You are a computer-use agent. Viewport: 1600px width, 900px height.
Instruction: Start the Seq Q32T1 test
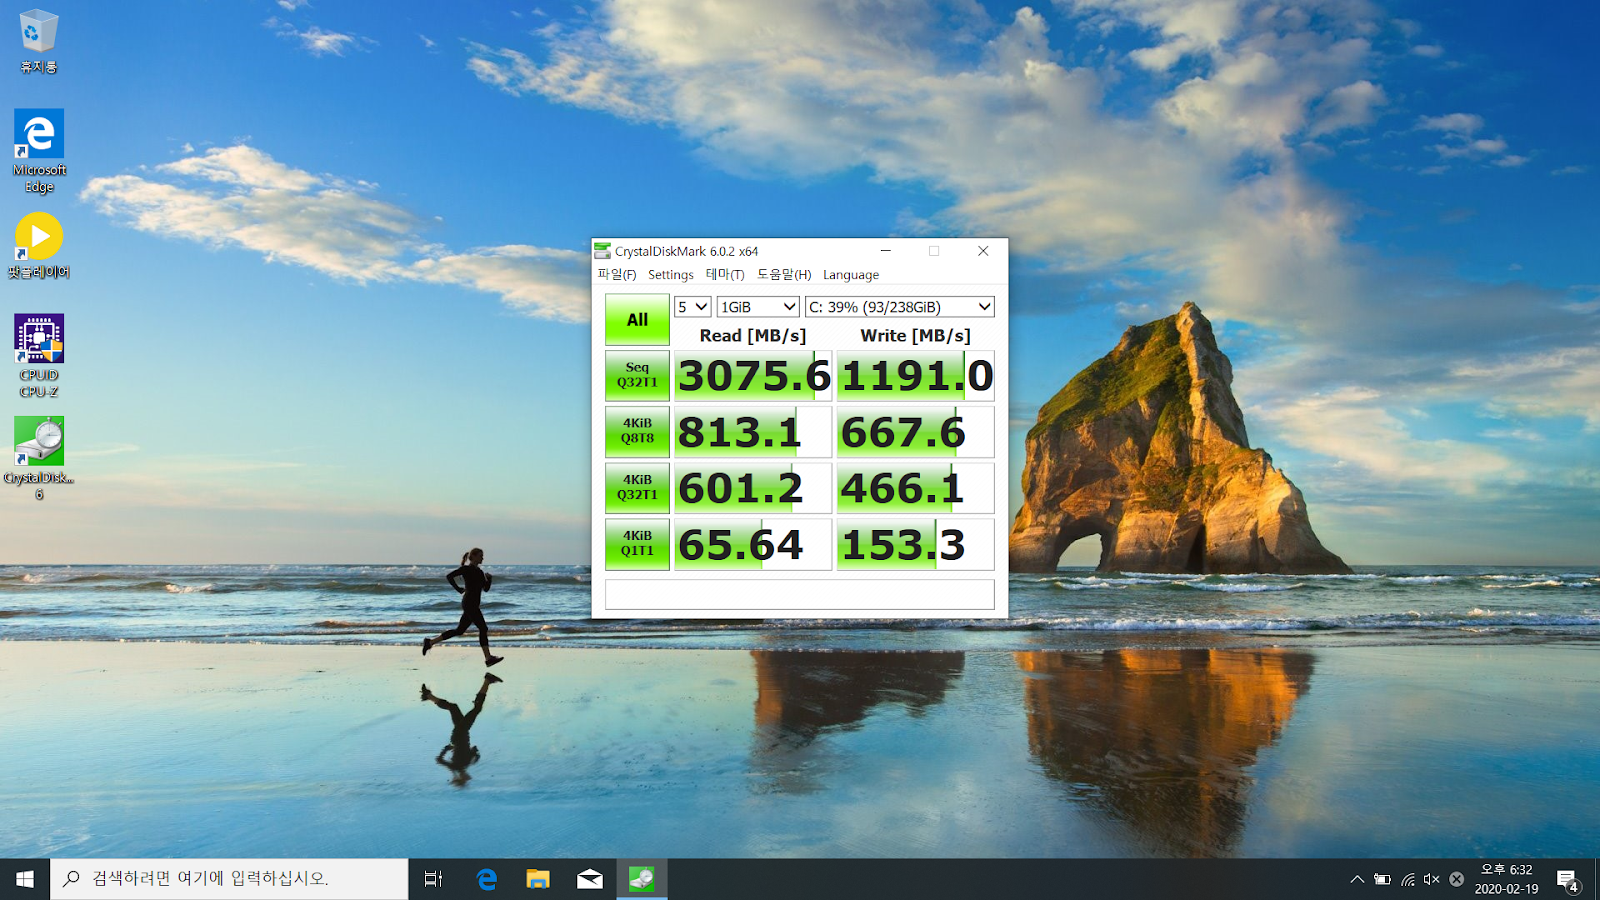(x=637, y=375)
